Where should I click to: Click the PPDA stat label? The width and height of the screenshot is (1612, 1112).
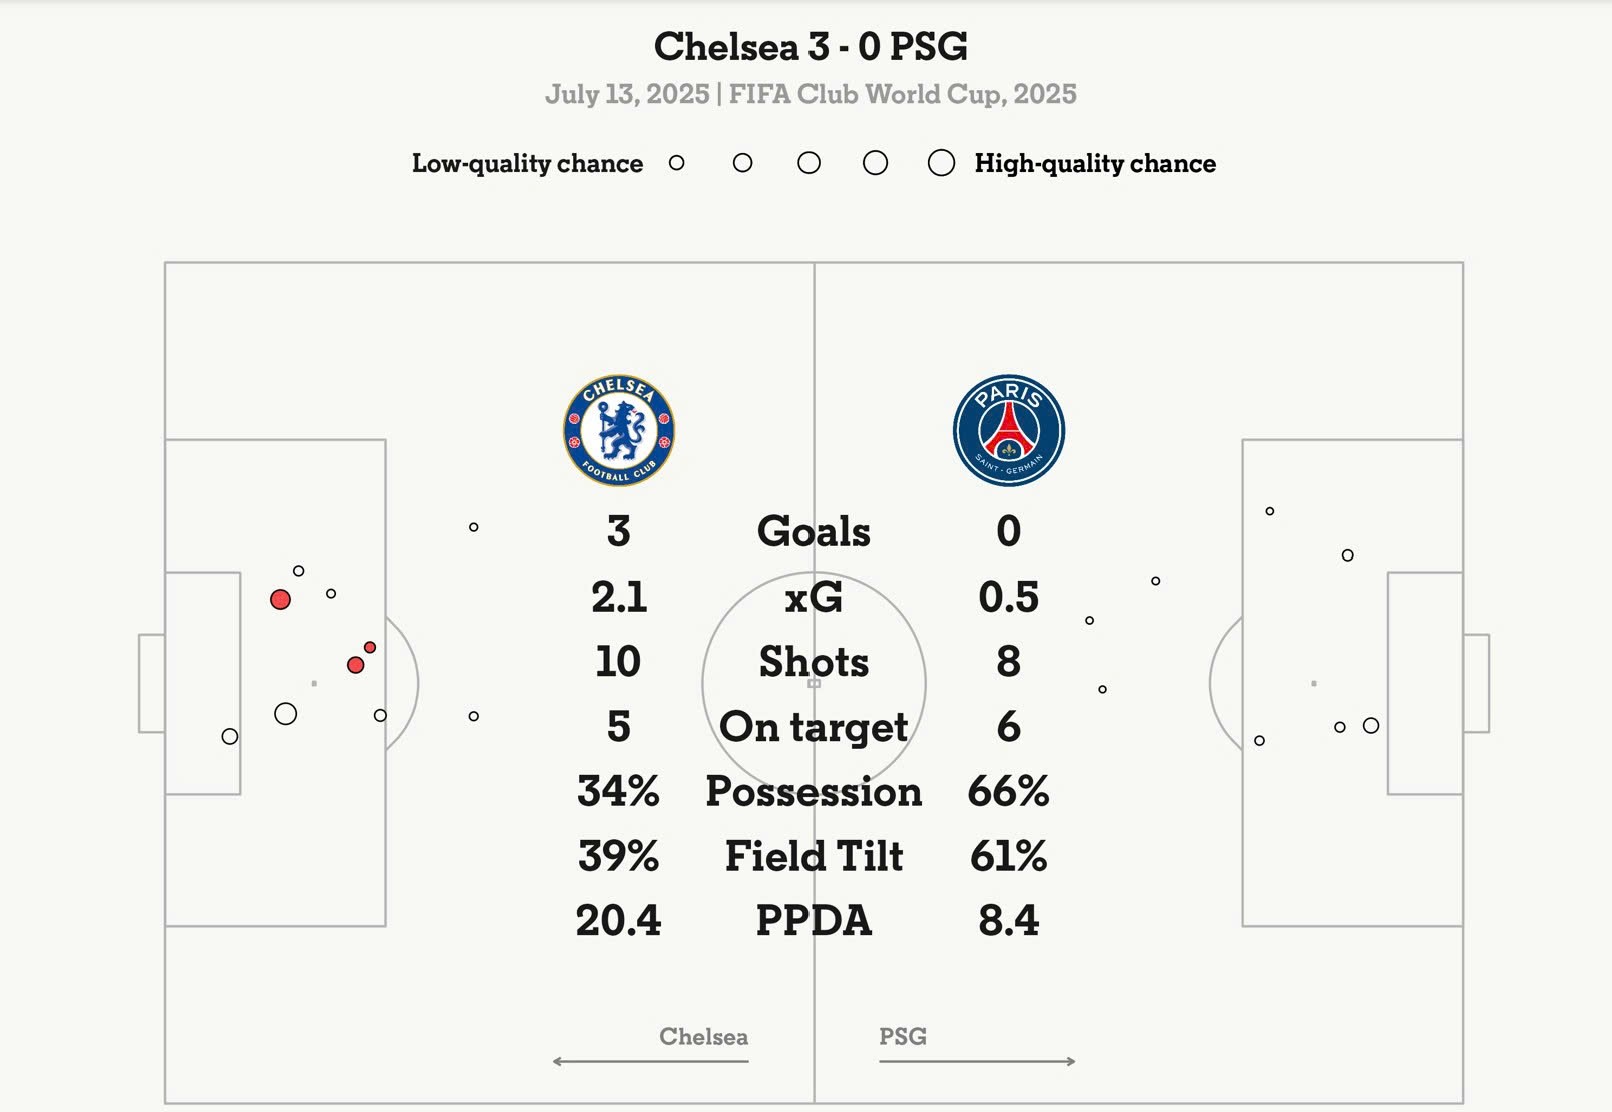point(813,921)
